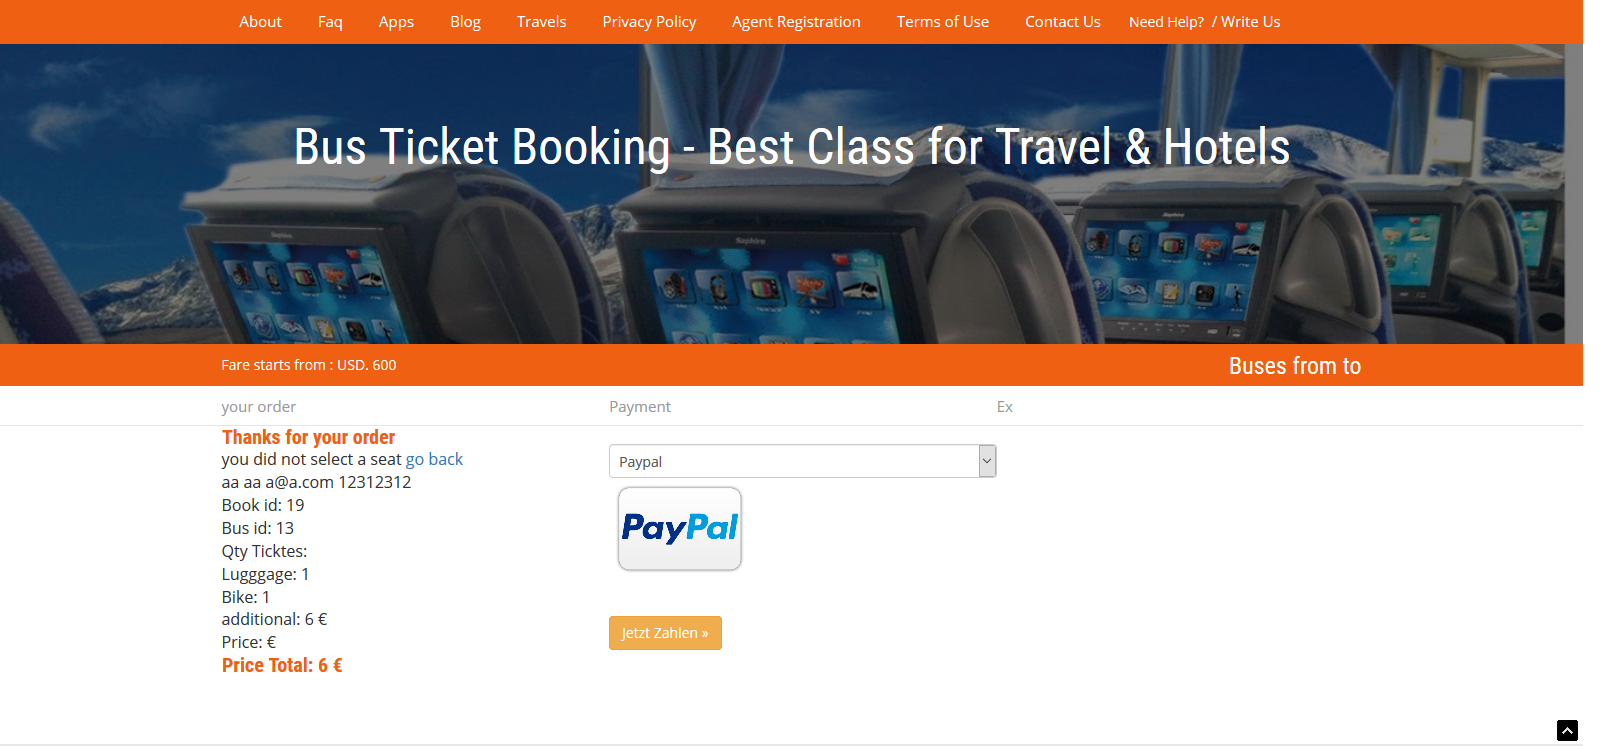Click the Ex tab label
The width and height of the screenshot is (1600, 746).
tap(1005, 406)
